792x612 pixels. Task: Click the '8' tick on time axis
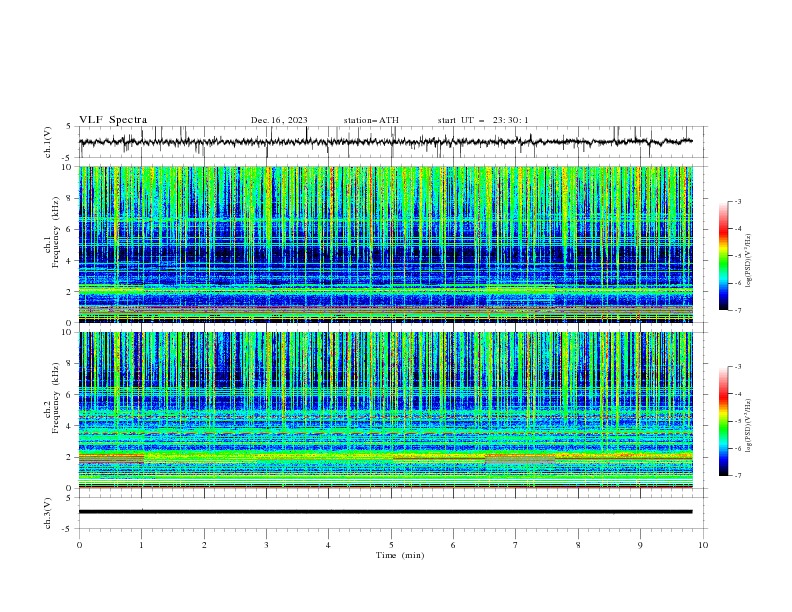578,545
